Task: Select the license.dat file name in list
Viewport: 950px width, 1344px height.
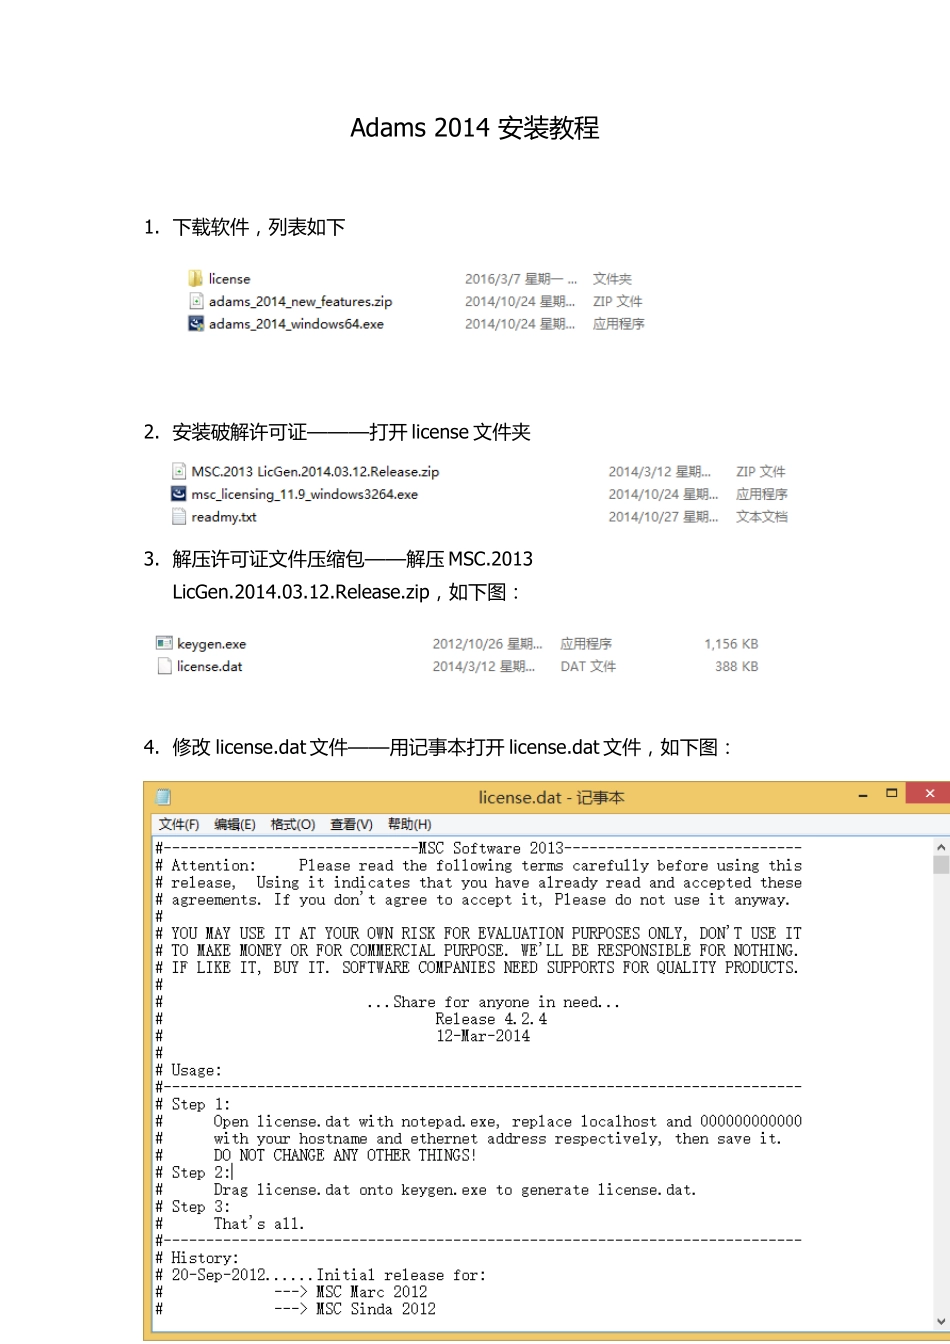Action: tap(209, 666)
